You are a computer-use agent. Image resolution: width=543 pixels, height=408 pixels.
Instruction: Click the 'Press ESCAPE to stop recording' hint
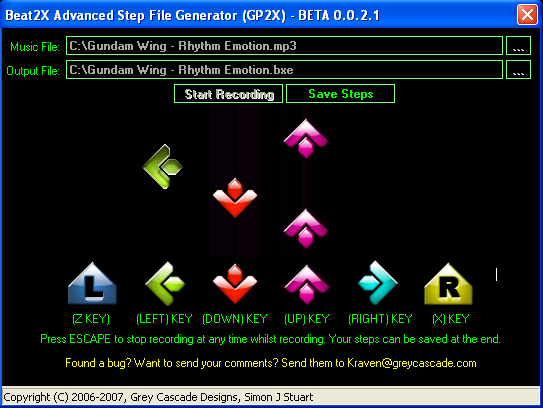point(270,339)
